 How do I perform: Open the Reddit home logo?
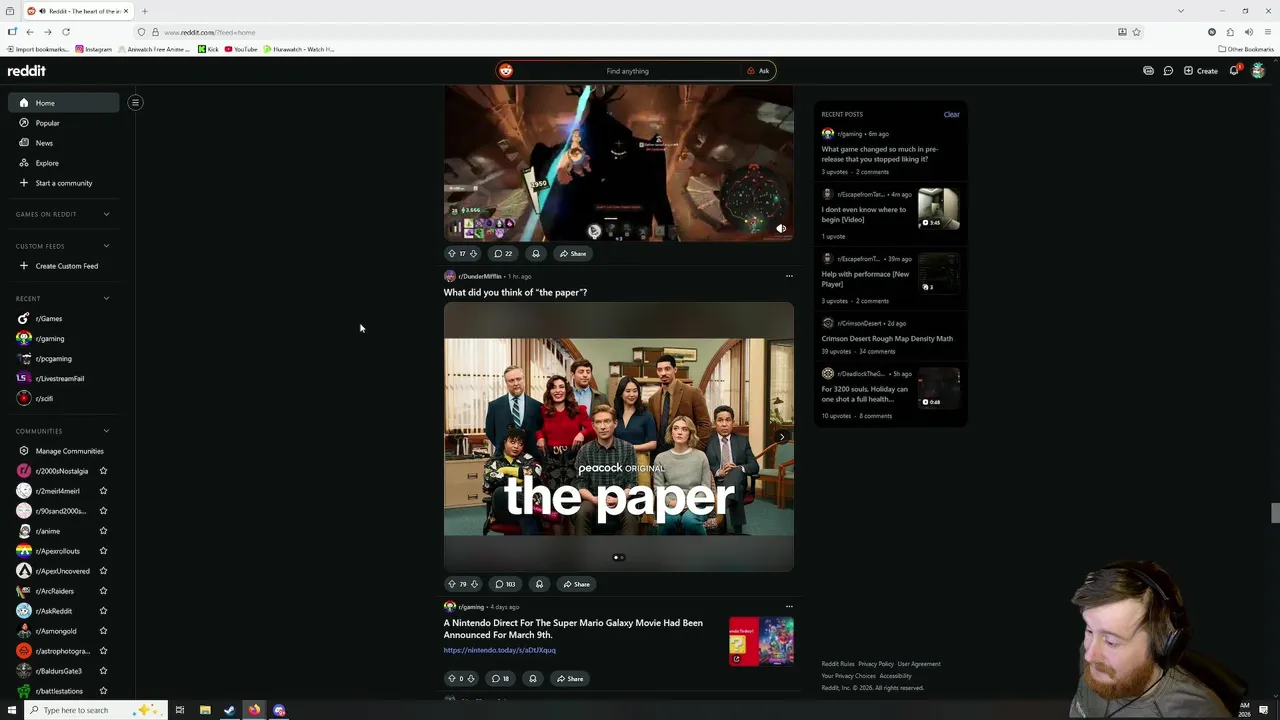point(27,71)
